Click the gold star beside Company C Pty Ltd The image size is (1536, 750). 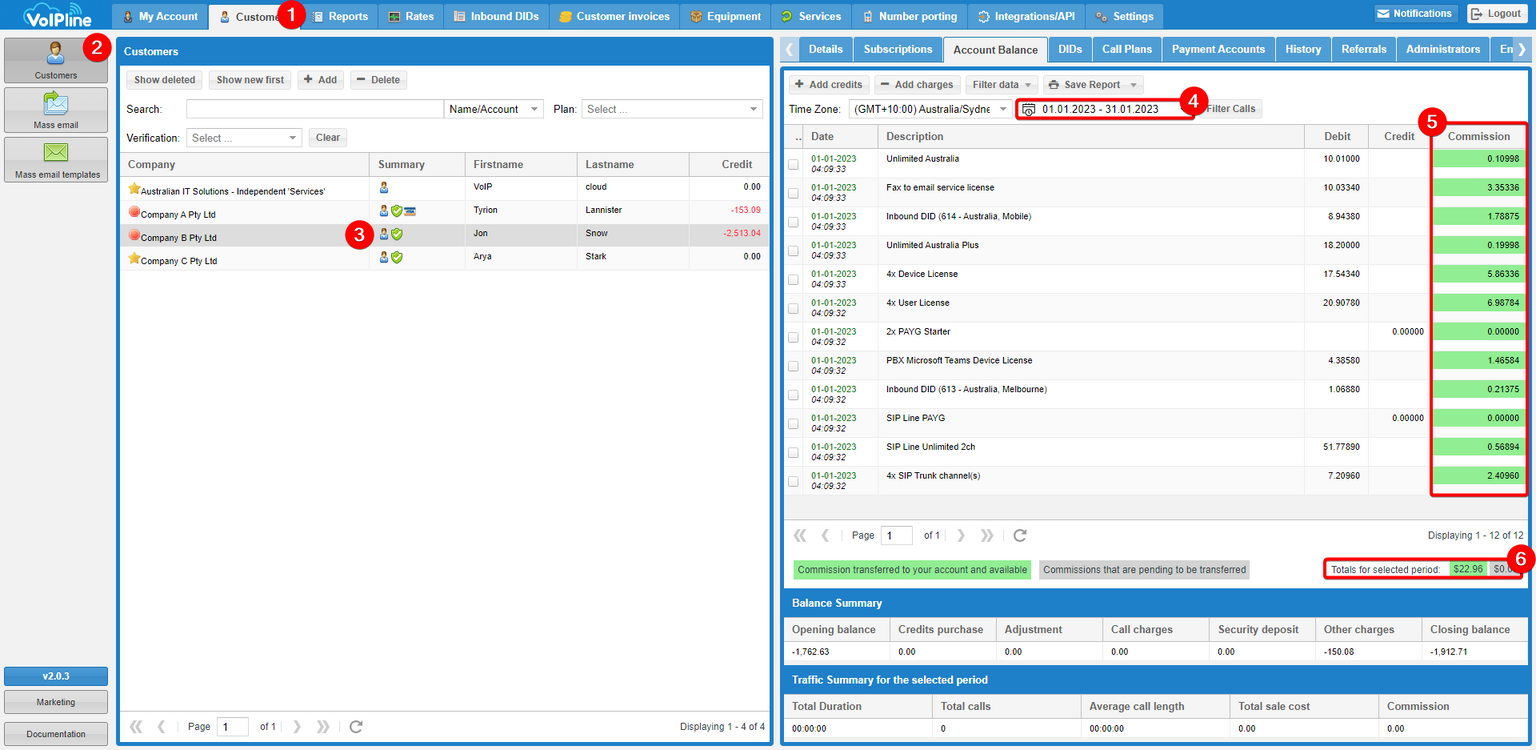[134, 258]
